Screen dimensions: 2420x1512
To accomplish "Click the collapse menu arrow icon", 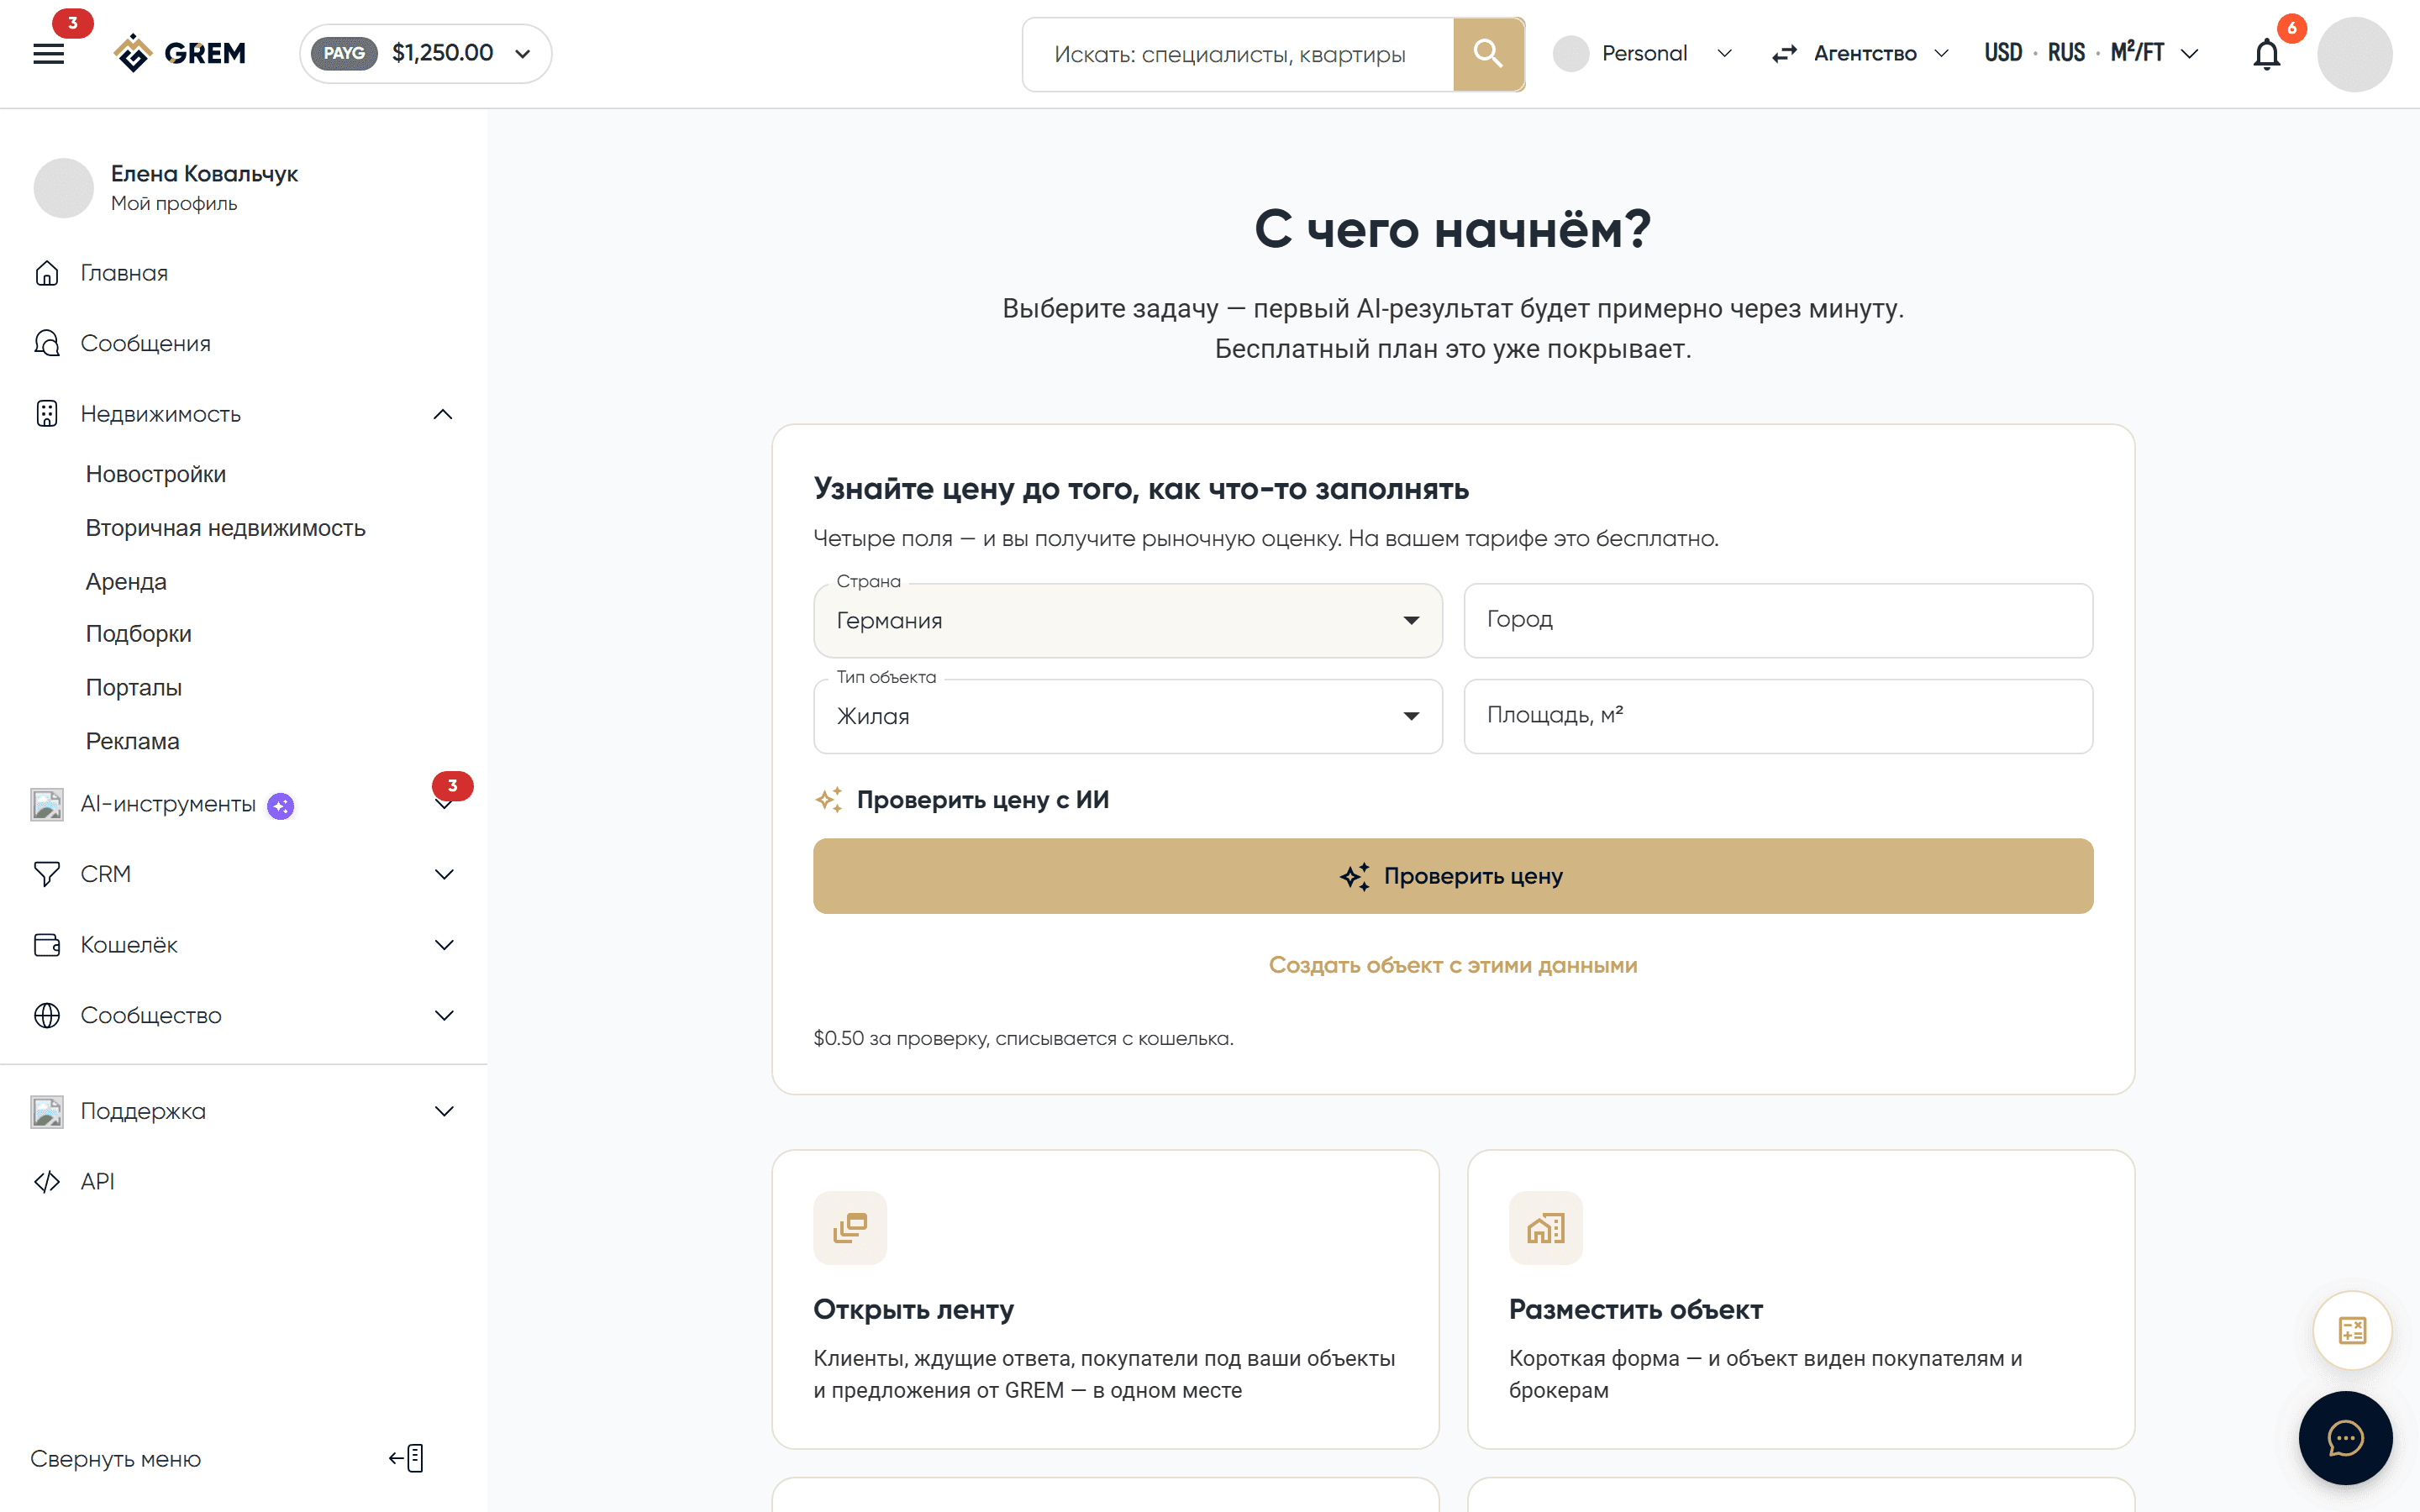I will (406, 1458).
